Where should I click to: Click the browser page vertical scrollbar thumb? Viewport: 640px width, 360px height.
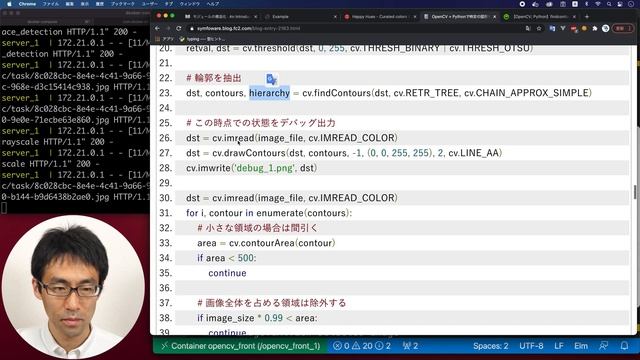(x=635, y=192)
